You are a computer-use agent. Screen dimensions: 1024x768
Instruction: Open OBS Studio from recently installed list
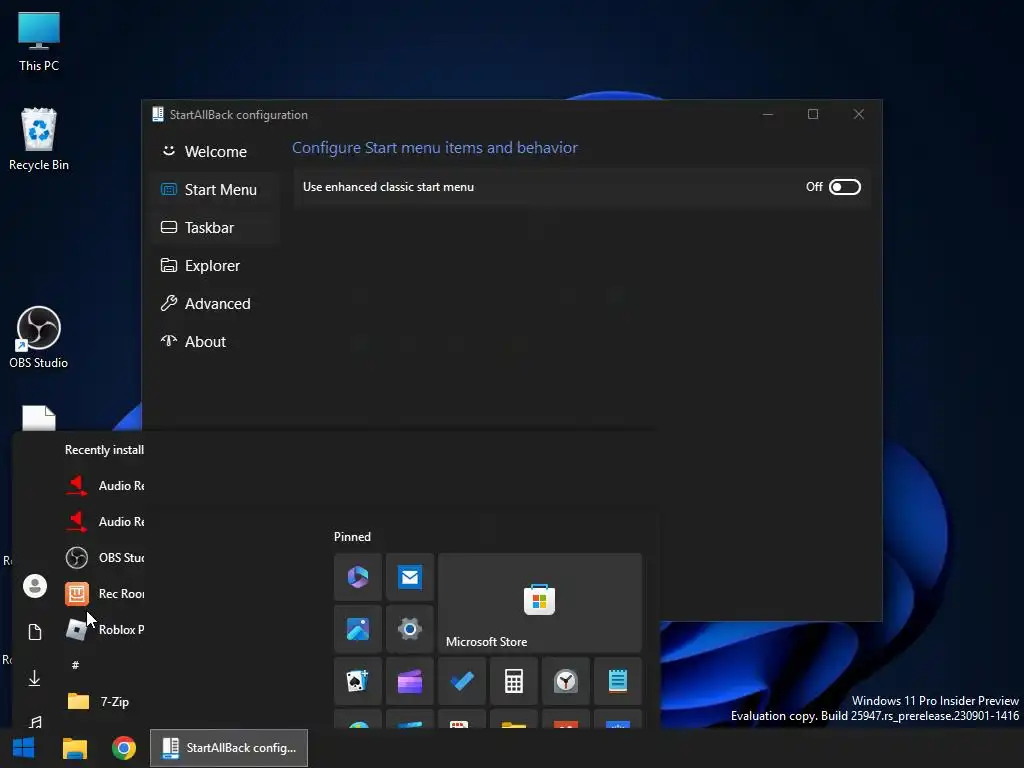tap(104, 558)
